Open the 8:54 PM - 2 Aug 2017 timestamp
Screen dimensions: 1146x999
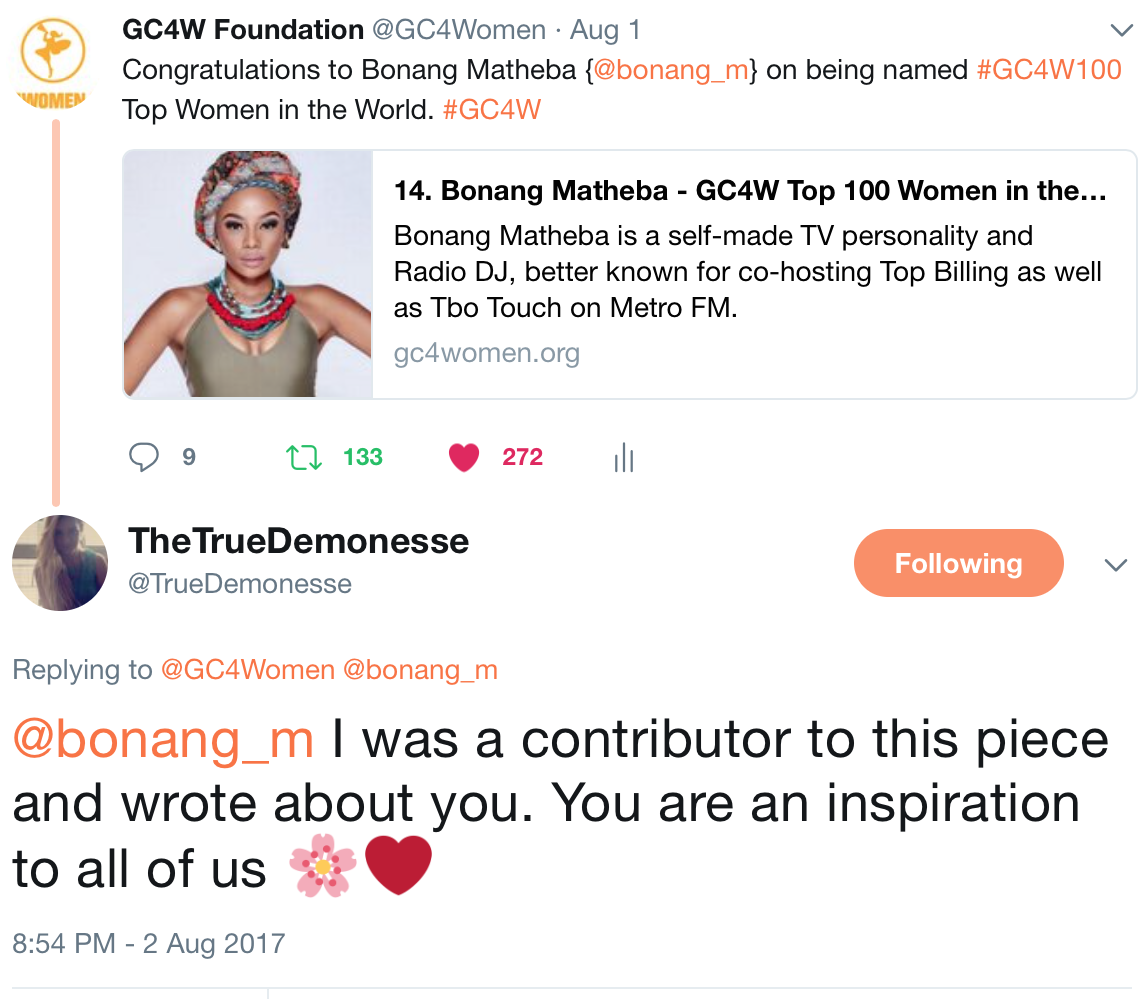(x=149, y=943)
